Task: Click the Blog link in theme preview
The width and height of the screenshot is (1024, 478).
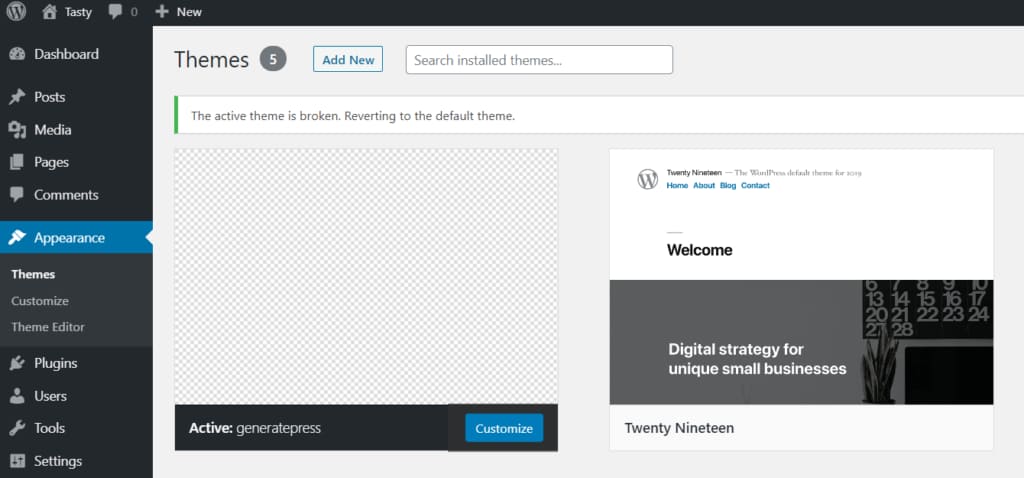Action: tap(728, 185)
